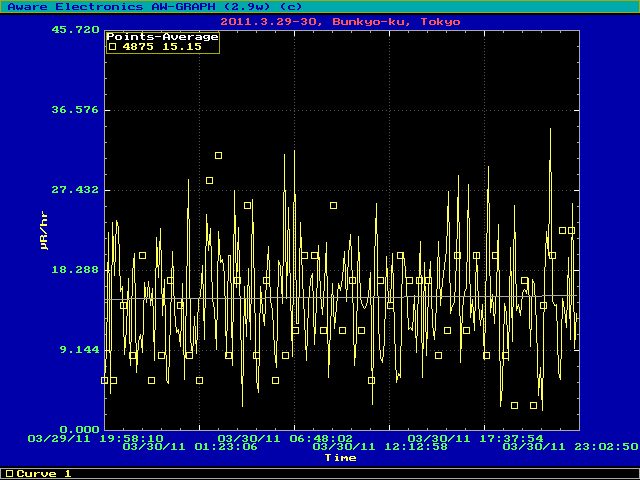Click the µR/hr y-axis unit label
640x480 pixels.
coord(44,230)
